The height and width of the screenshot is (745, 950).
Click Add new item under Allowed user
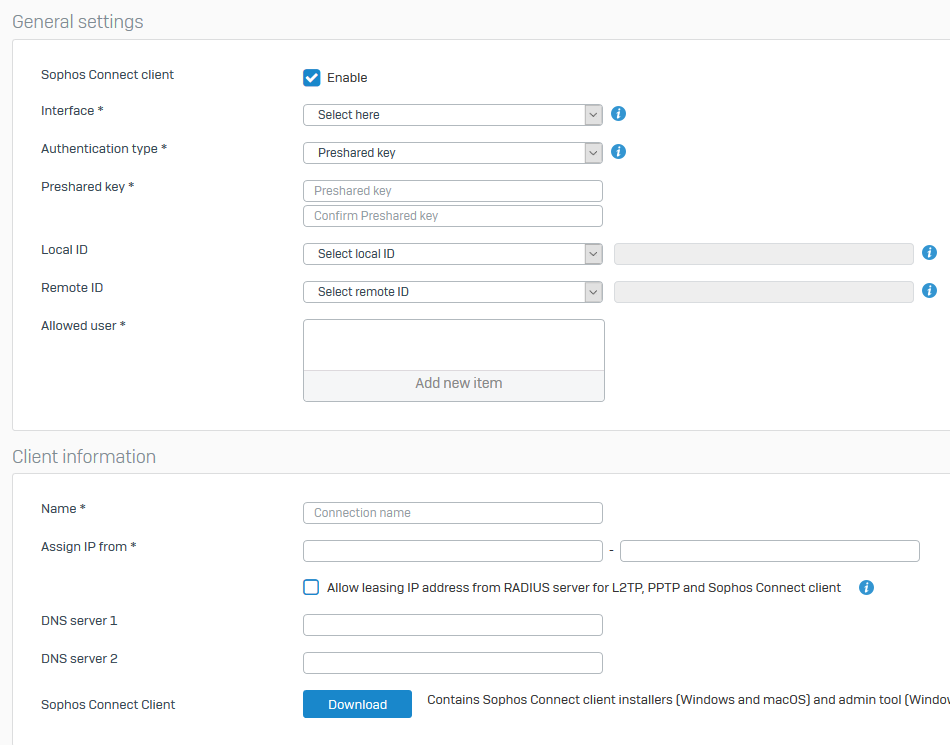tap(454, 385)
